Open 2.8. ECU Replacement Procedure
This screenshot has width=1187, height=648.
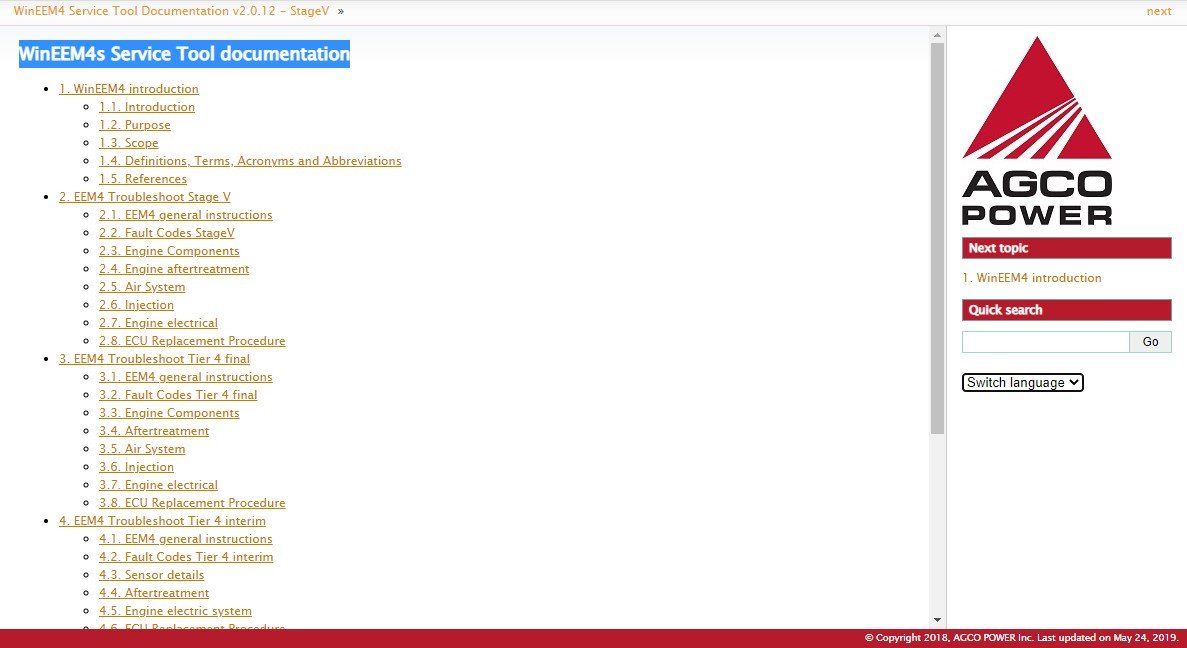tap(191, 341)
